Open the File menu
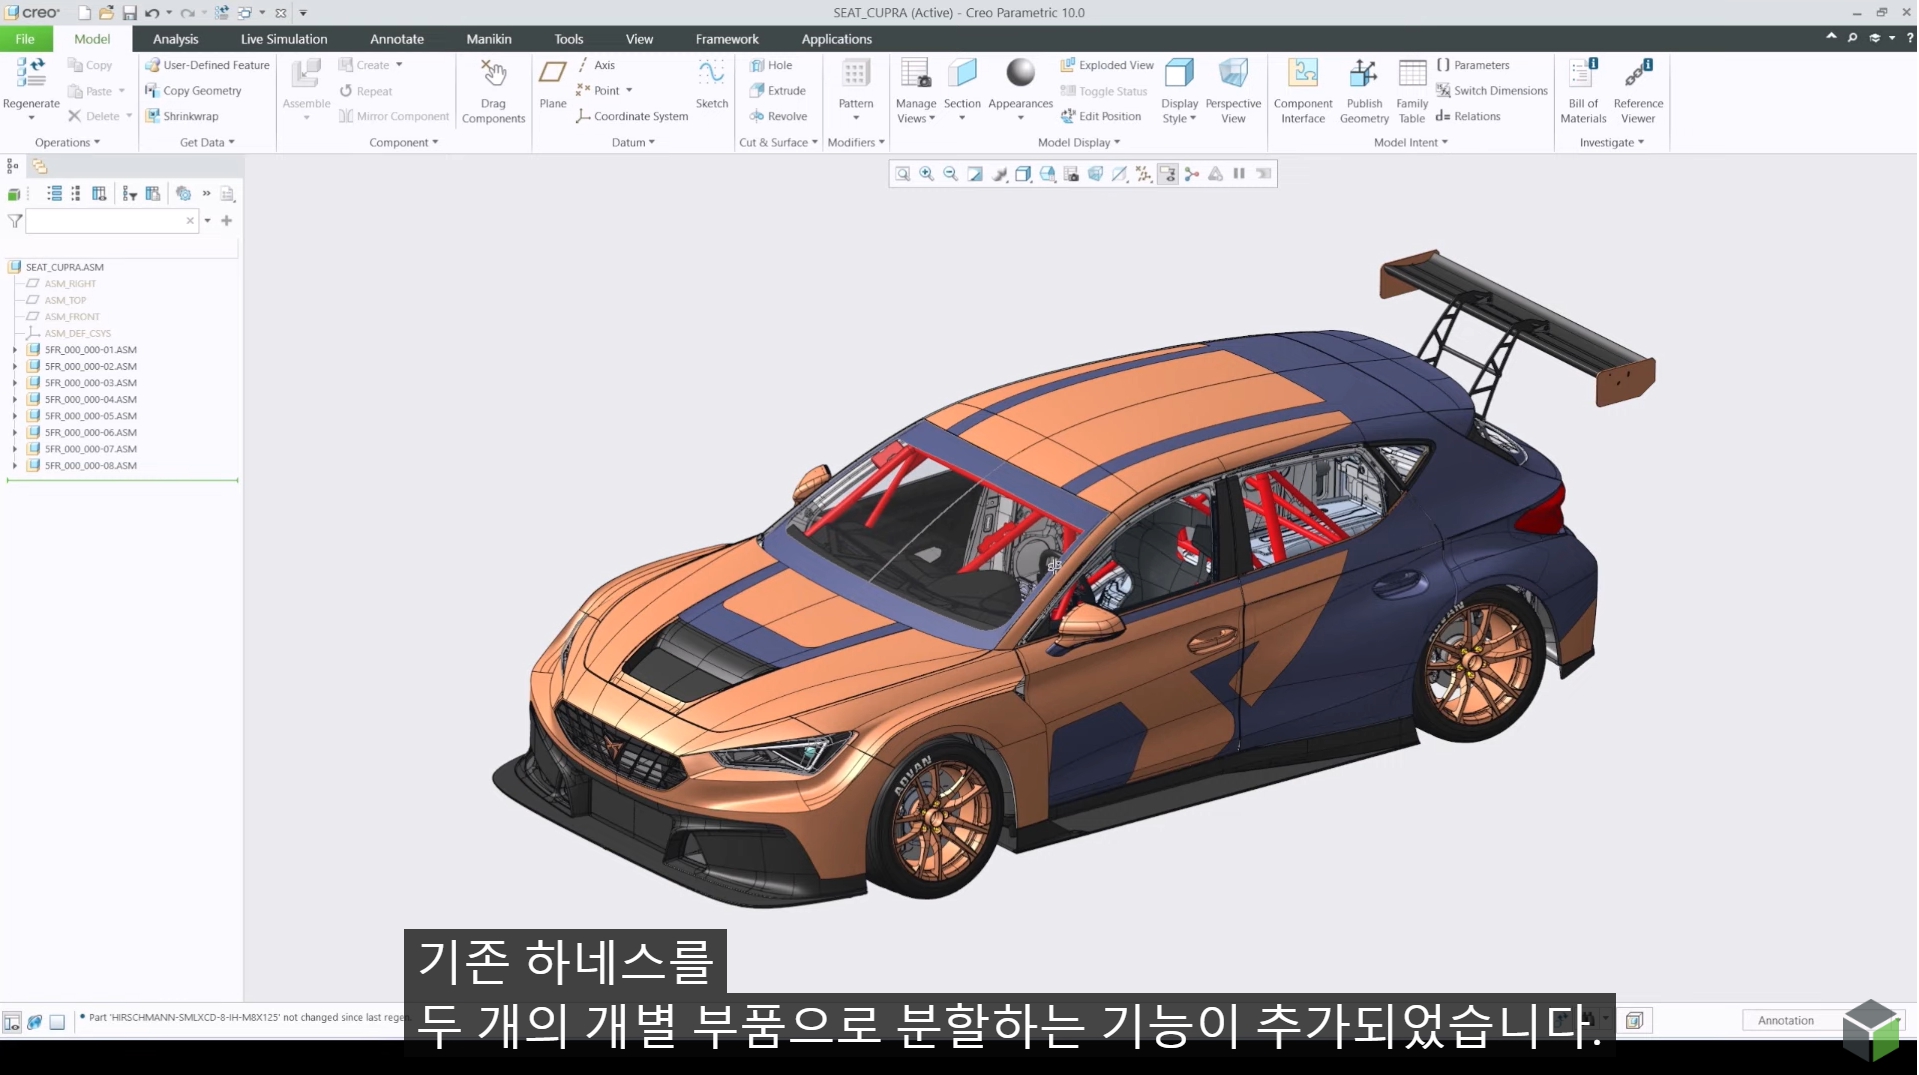This screenshot has height=1075, width=1919. (x=25, y=39)
